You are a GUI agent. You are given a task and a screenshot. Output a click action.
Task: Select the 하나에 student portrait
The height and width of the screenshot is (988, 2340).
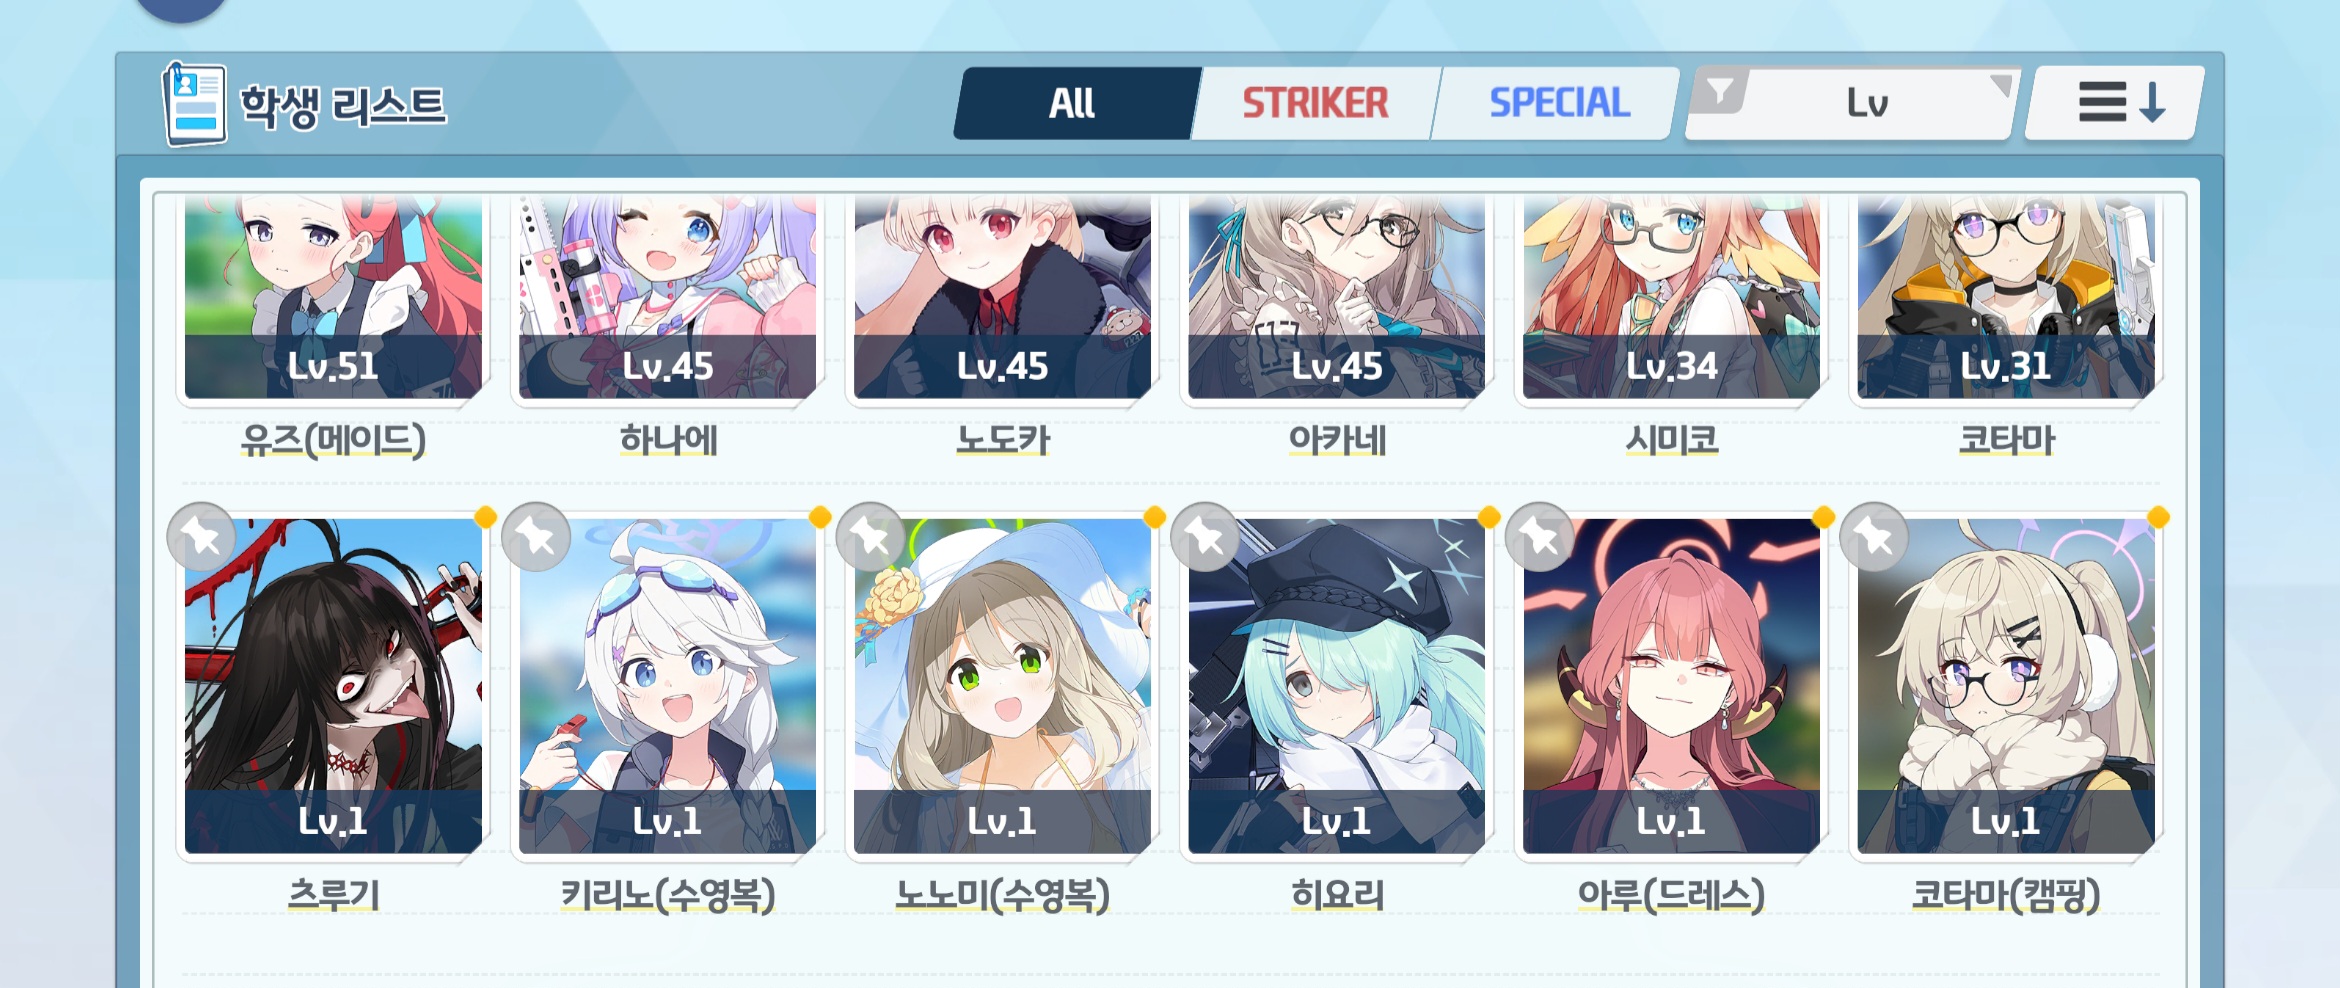pos(667,297)
